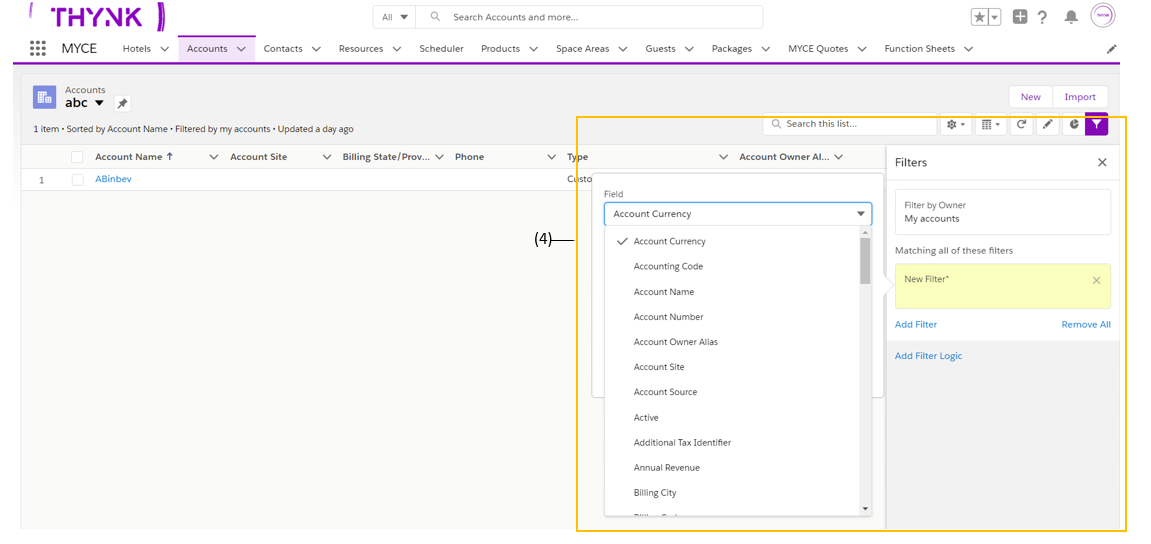The height and width of the screenshot is (544, 1151).
Task: Close the Filters panel
Action: tap(1102, 162)
